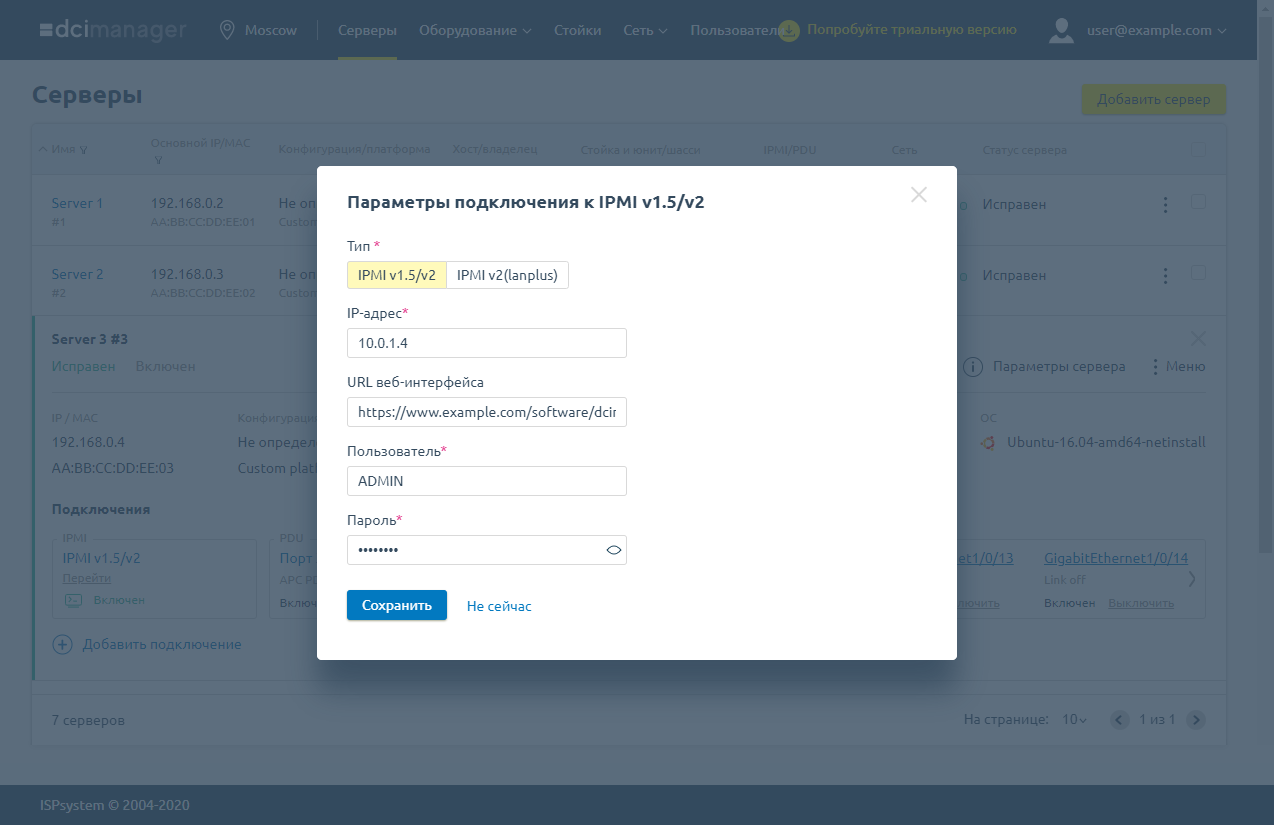Click Добавить подключение
The width and height of the screenshot is (1274, 825).
[162, 644]
